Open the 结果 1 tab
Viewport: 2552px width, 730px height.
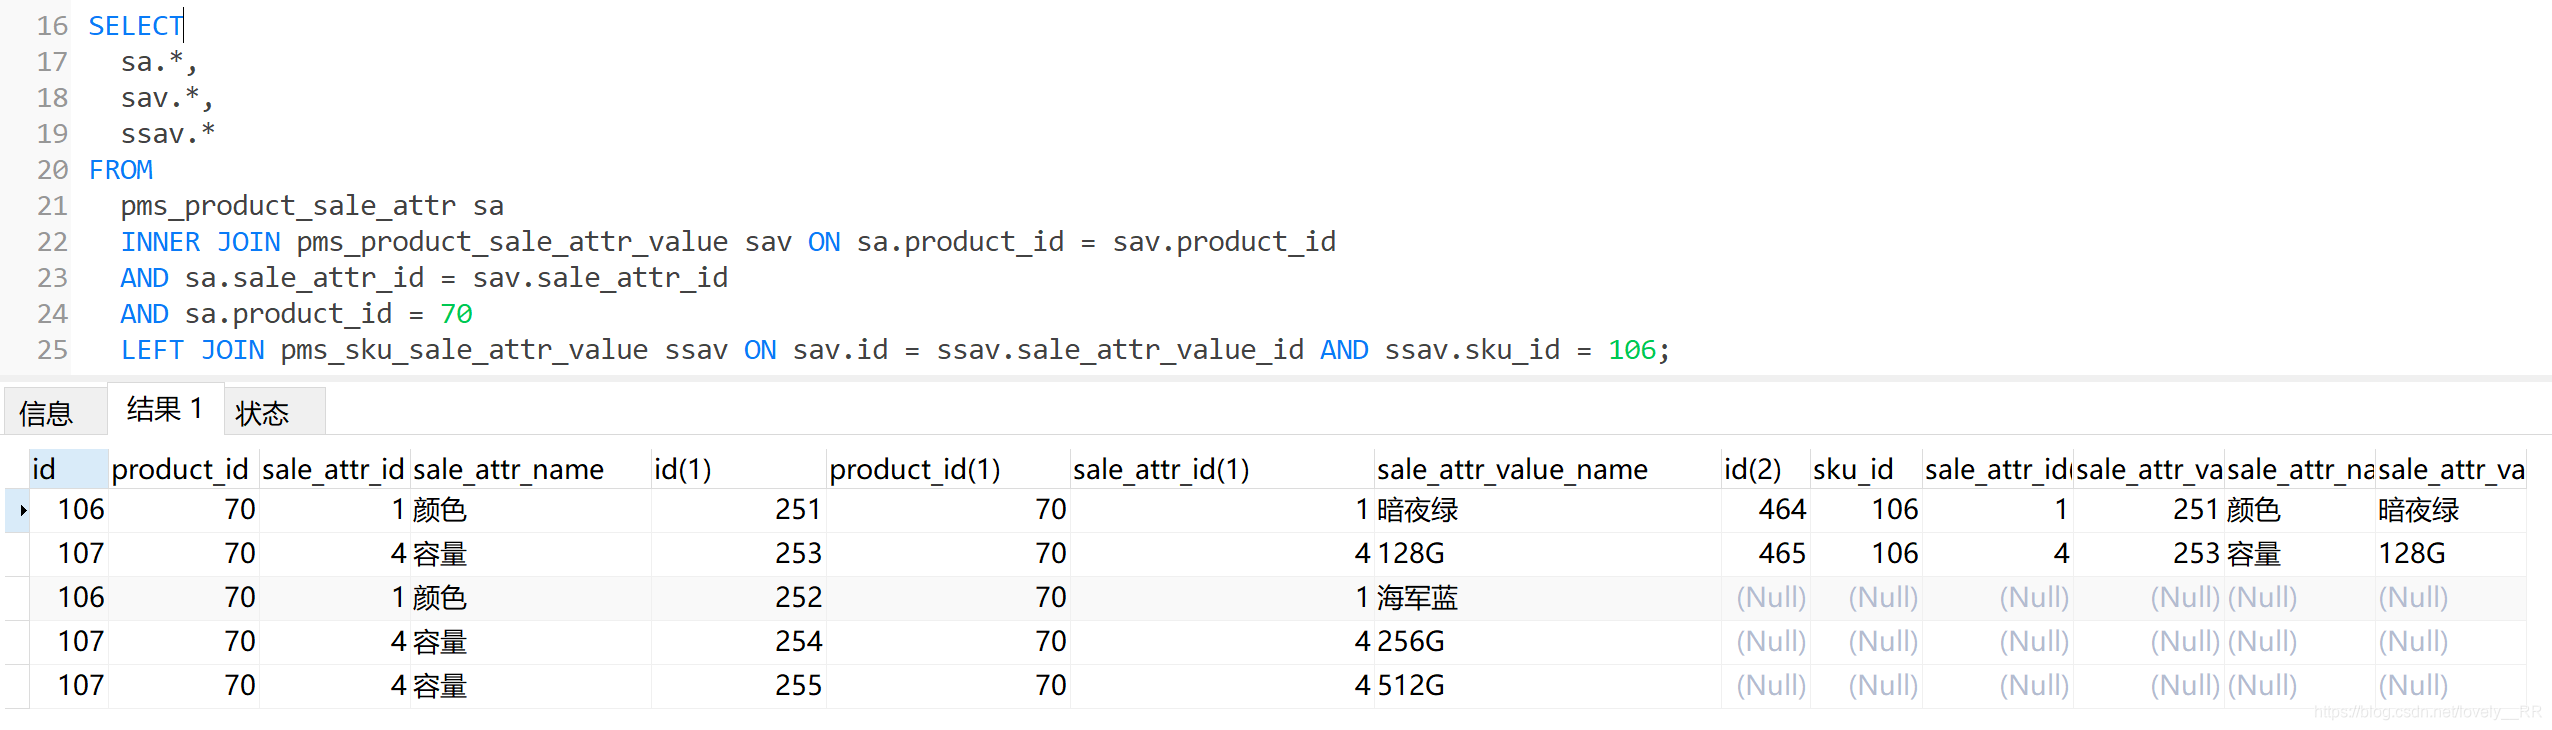click(x=164, y=409)
